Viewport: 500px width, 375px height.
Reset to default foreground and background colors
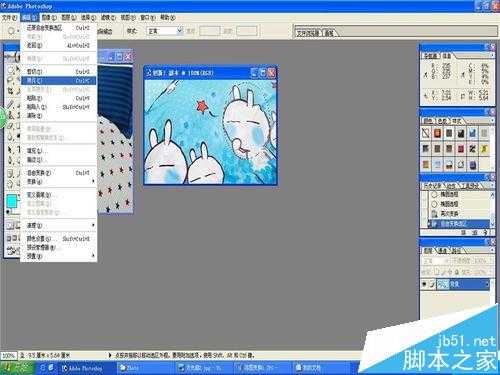pyautogui.click(x=9, y=212)
